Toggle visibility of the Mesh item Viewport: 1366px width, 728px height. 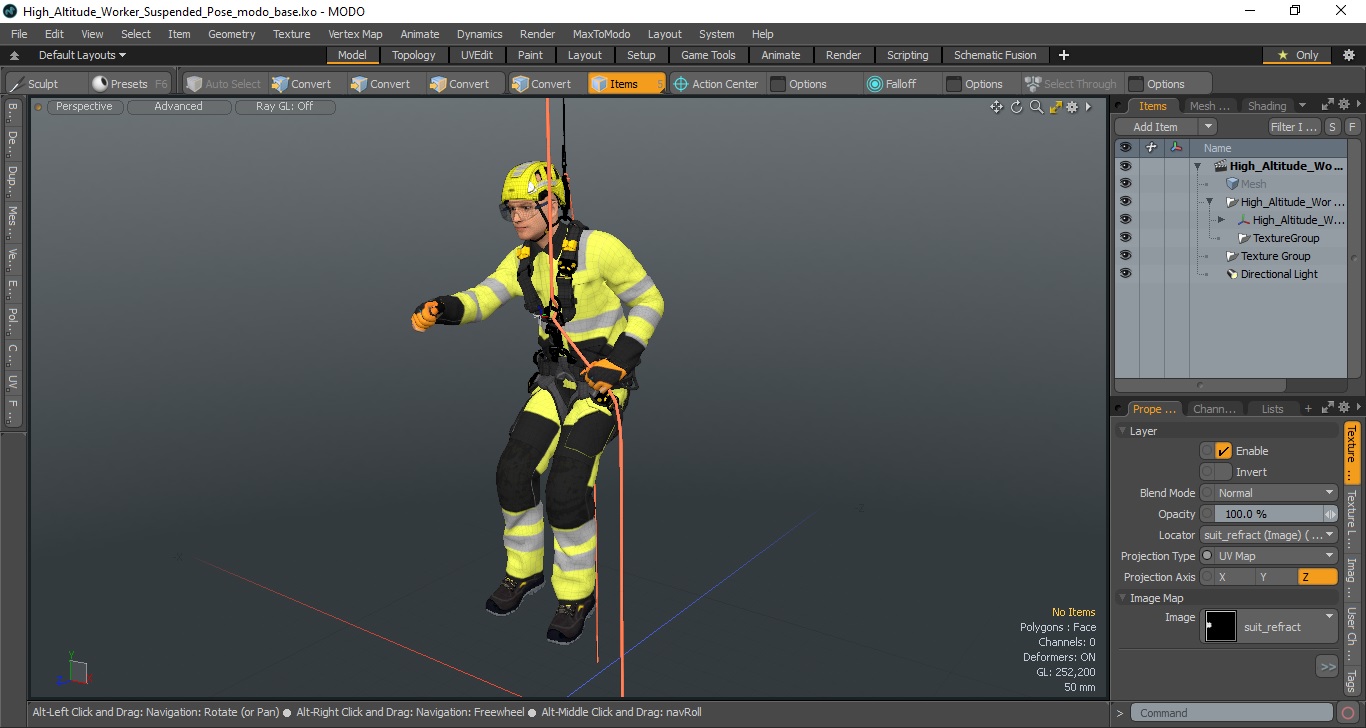click(x=1126, y=183)
